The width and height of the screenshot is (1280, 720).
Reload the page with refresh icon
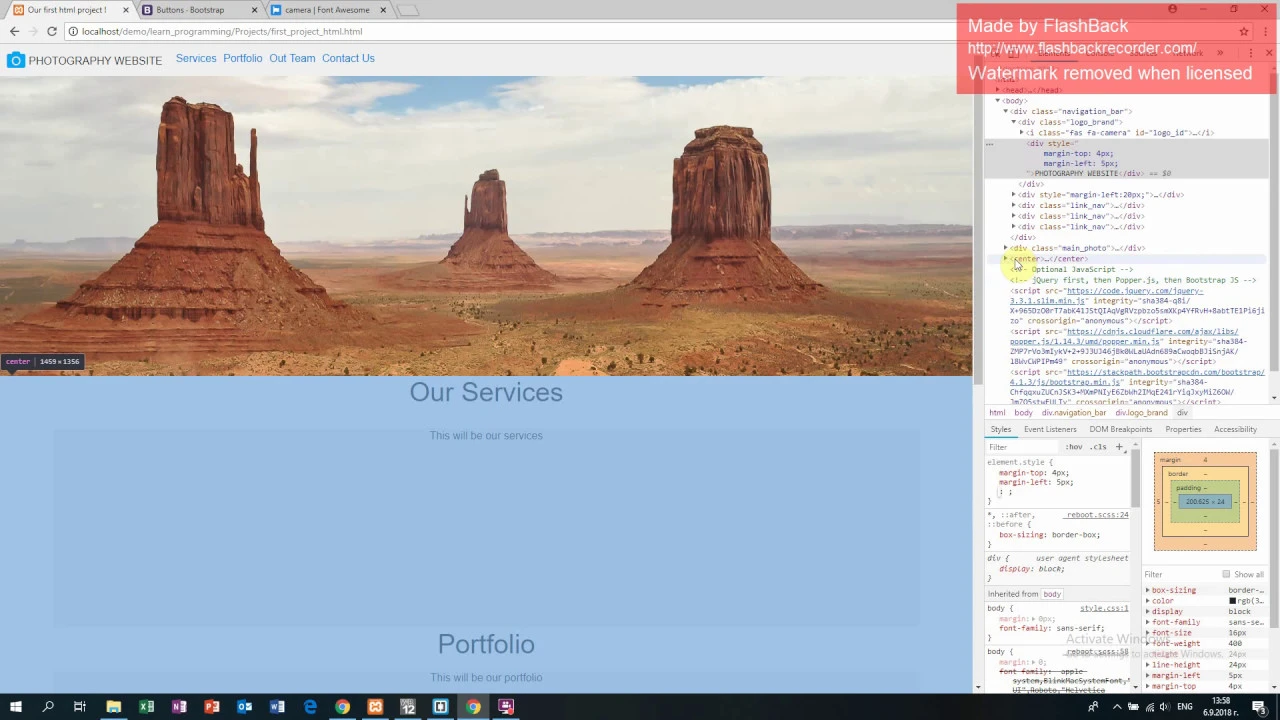pos(52,31)
